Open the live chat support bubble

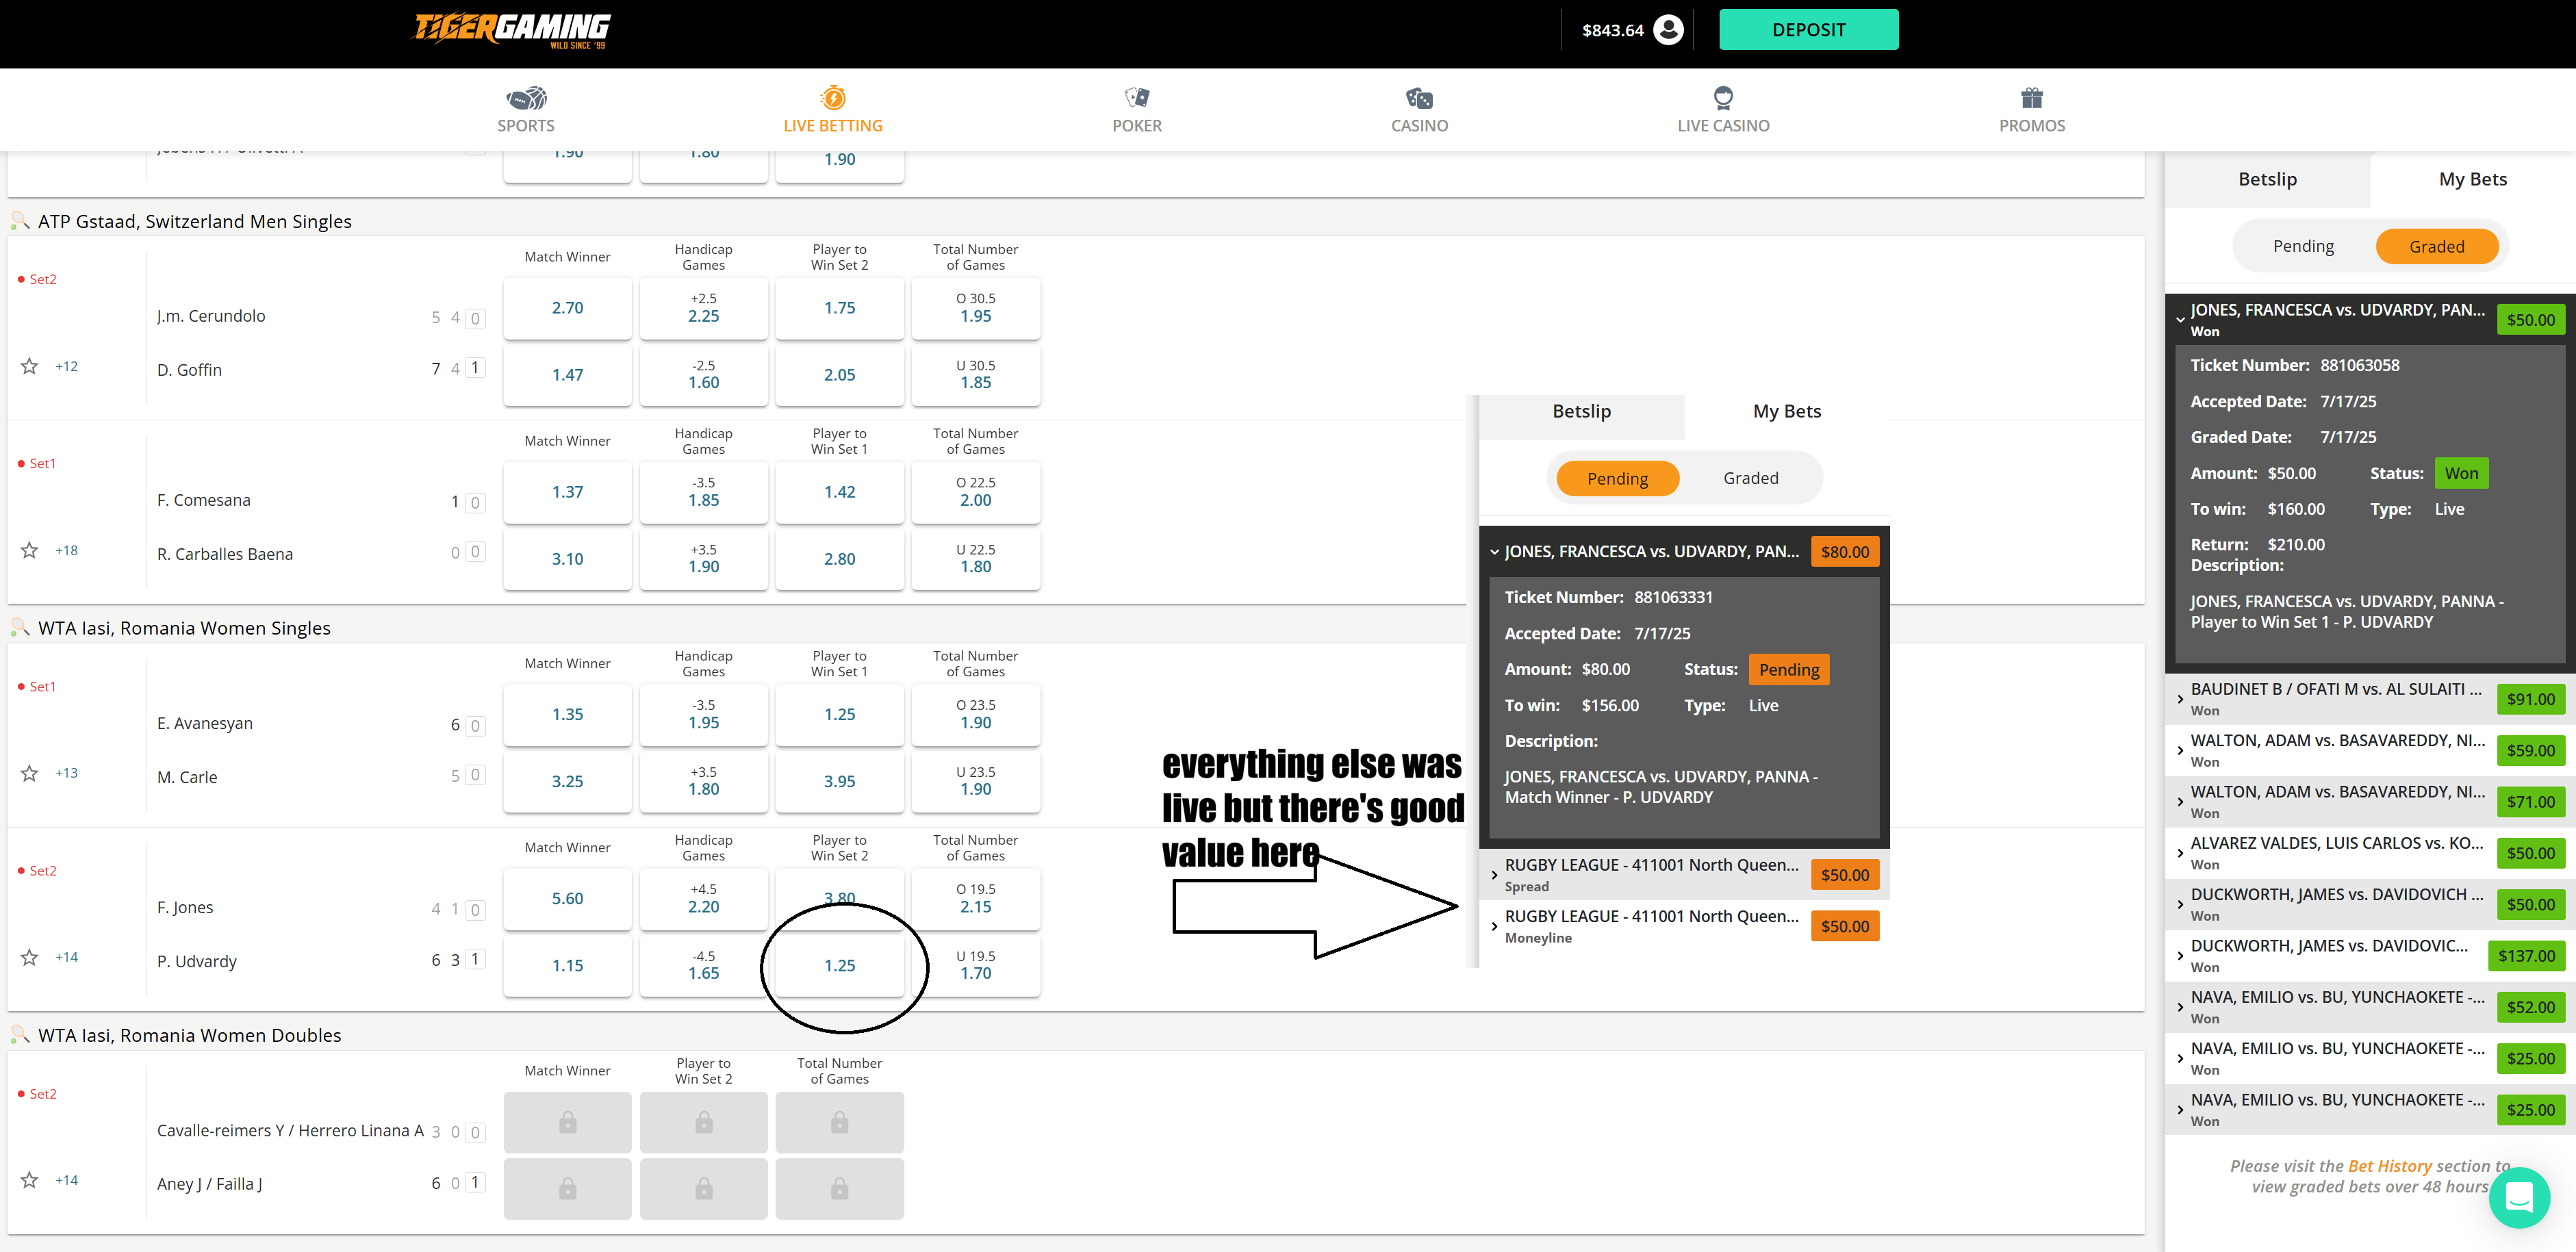[x=2520, y=1197]
